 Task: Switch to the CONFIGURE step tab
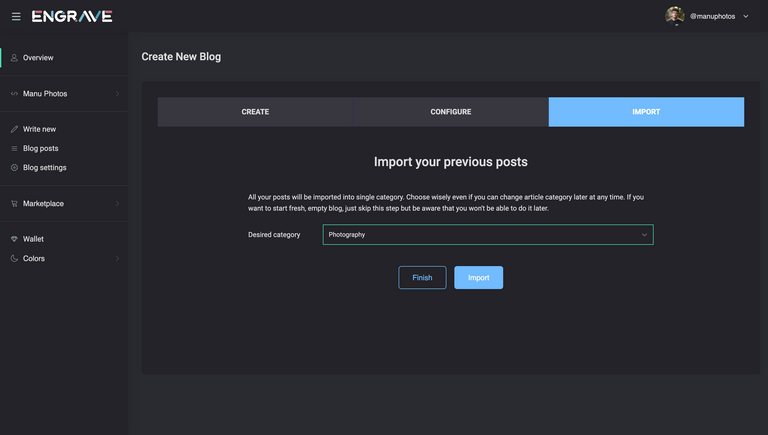tap(451, 112)
